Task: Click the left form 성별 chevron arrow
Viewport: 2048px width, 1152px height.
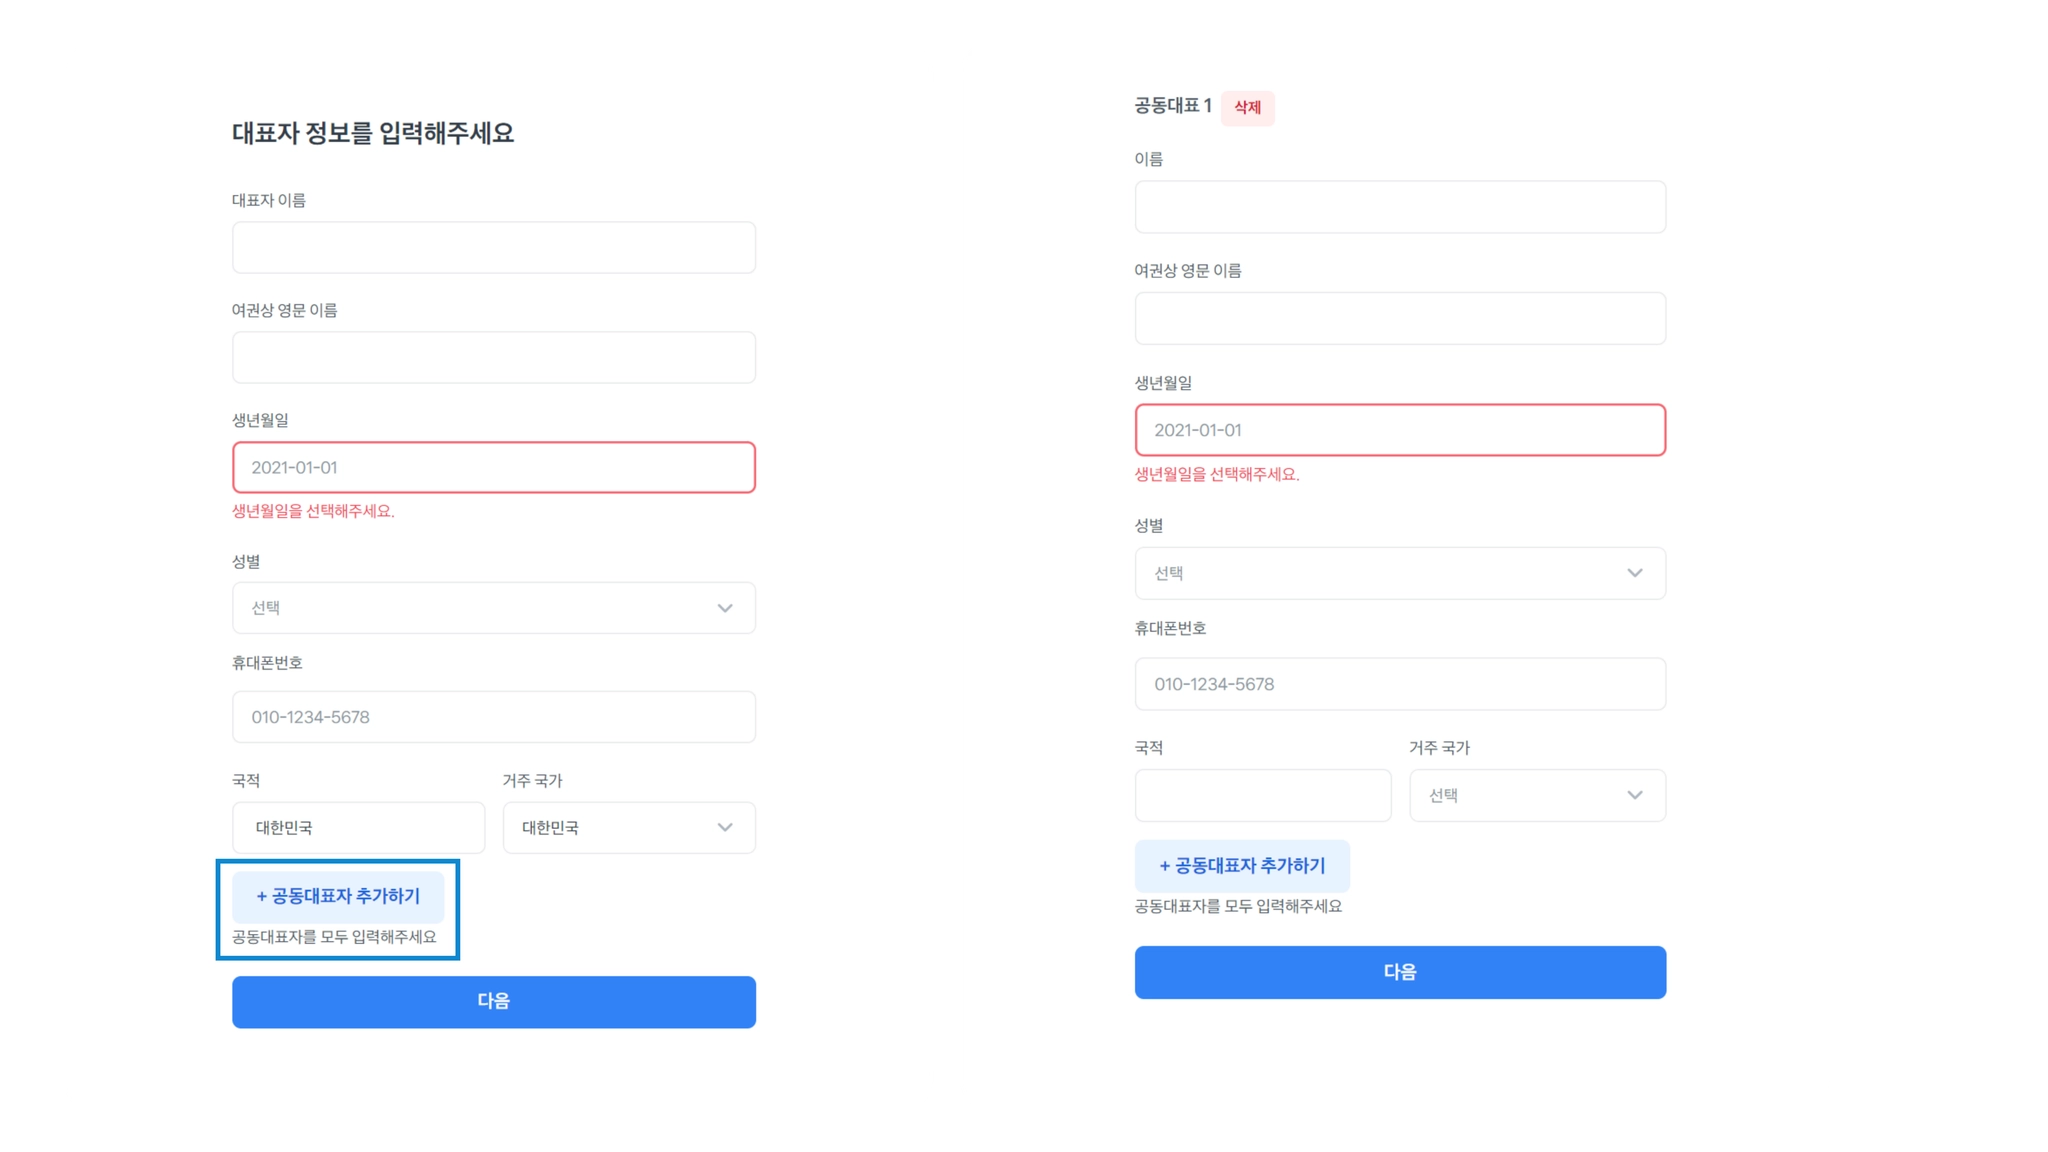Action: pyautogui.click(x=725, y=608)
